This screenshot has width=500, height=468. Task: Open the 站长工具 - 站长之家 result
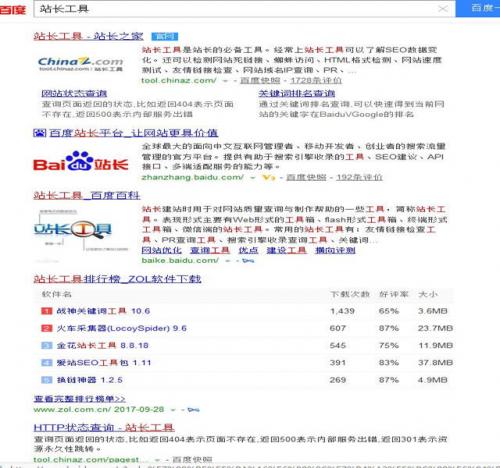click(88, 36)
